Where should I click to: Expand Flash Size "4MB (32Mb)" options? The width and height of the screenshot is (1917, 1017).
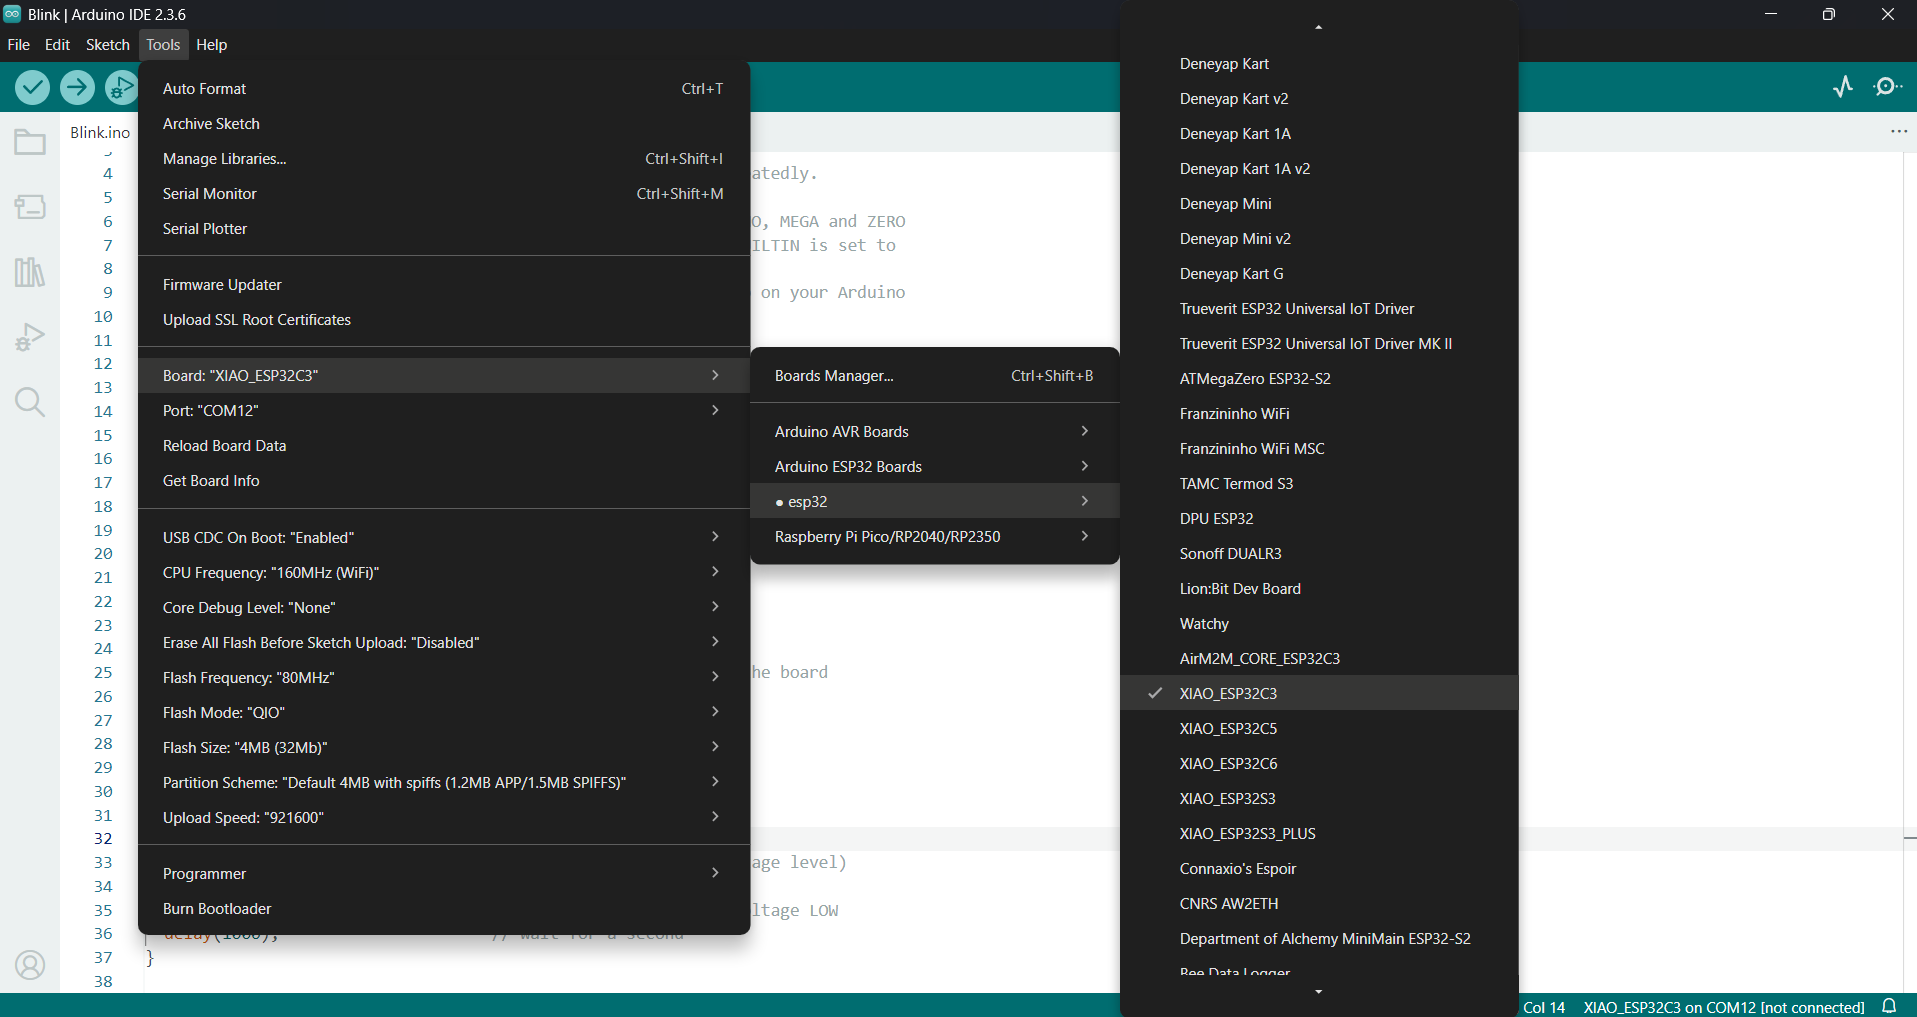pos(444,747)
